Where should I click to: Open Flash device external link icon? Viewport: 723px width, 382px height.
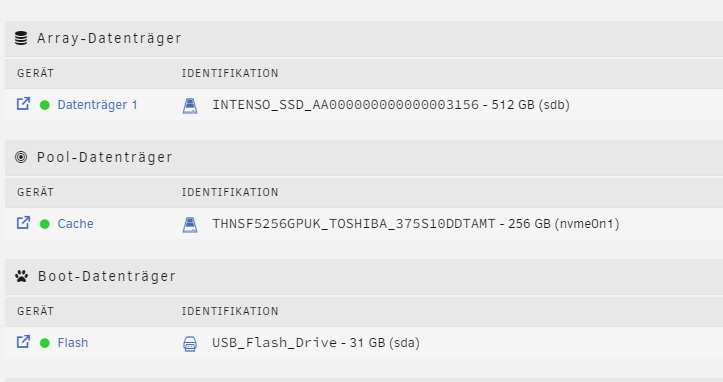click(x=24, y=342)
